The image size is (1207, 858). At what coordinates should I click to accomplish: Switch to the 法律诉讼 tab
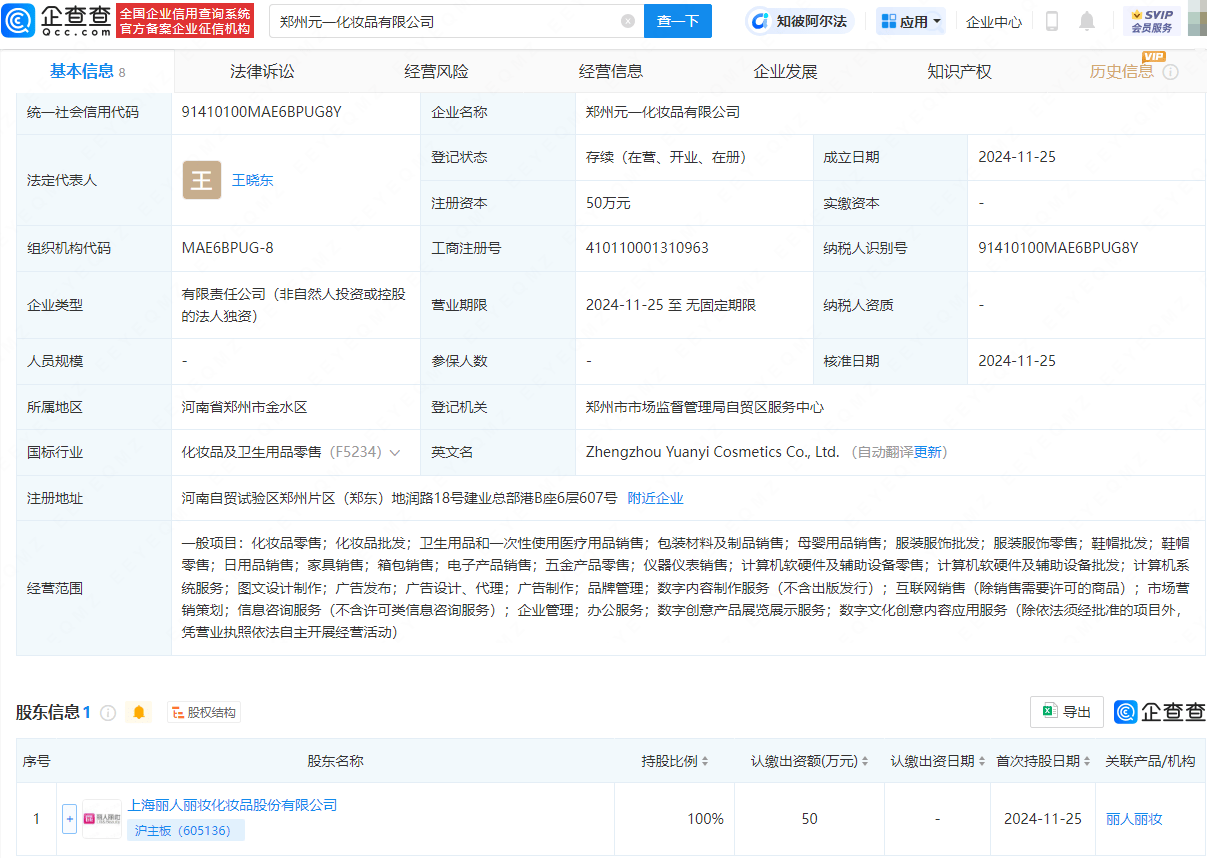pos(262,71)
